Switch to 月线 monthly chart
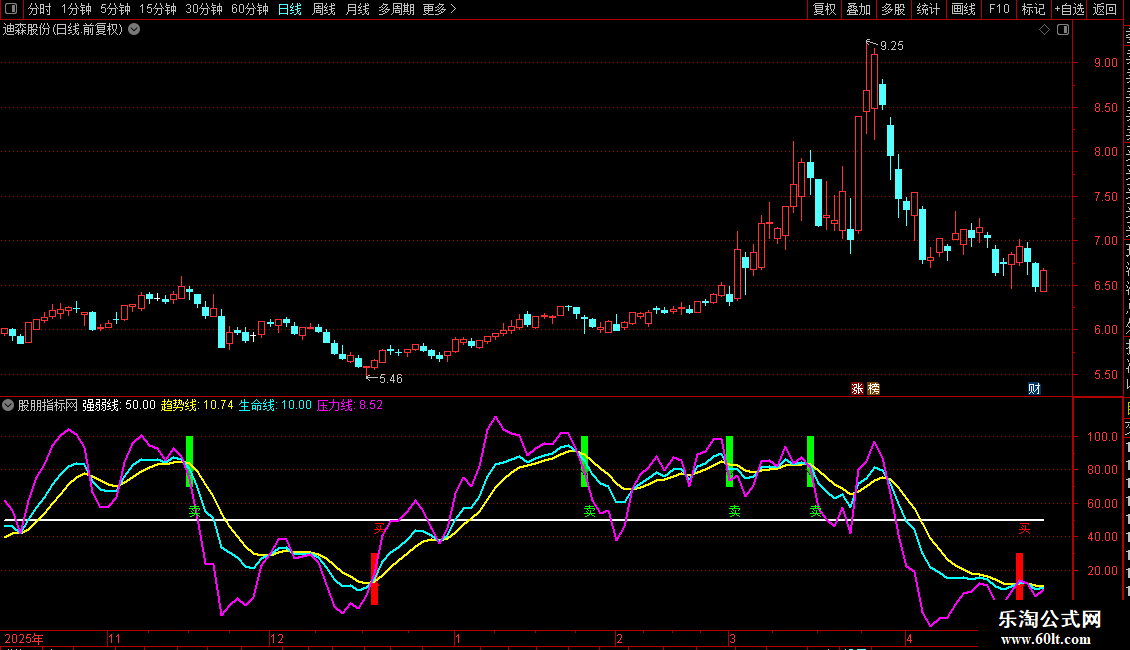This screenshot has height=650, width=1130. tap(357, 9)
